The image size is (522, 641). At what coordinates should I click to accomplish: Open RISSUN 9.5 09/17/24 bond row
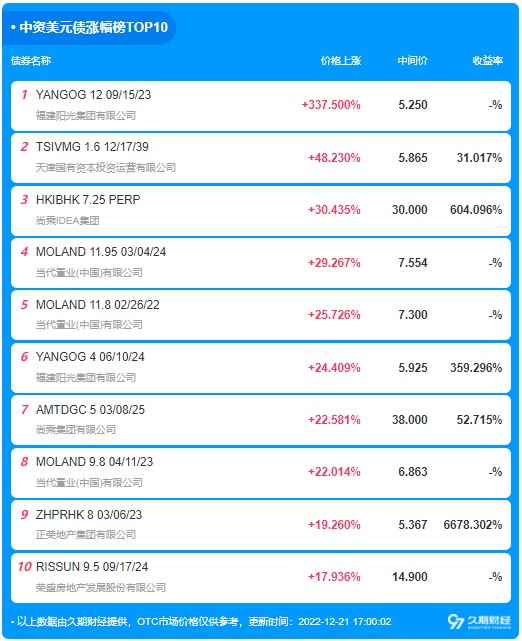coord(261,578)
